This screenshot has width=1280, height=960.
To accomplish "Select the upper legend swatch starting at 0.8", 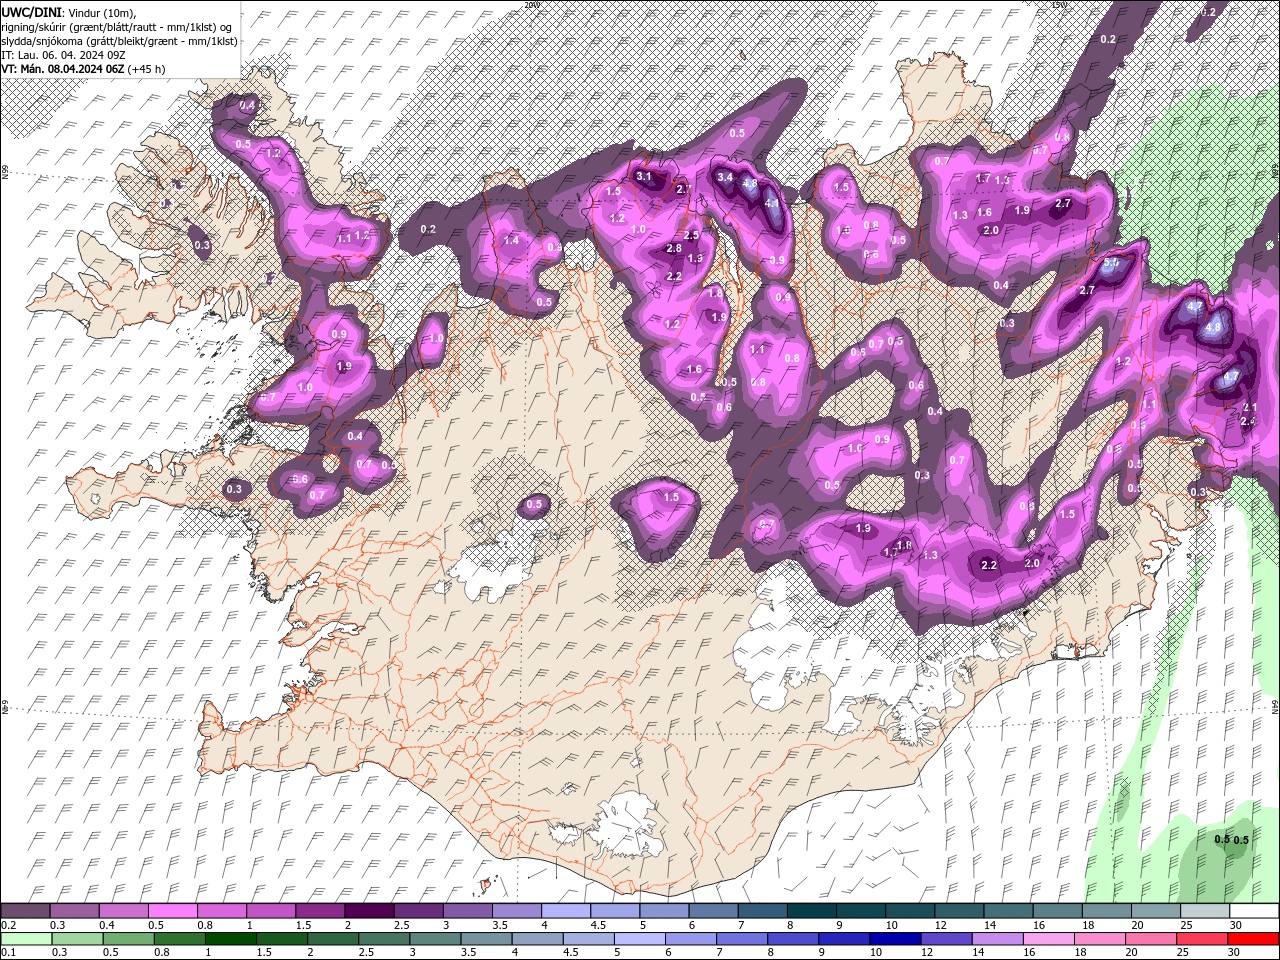I will coord(222,911).
